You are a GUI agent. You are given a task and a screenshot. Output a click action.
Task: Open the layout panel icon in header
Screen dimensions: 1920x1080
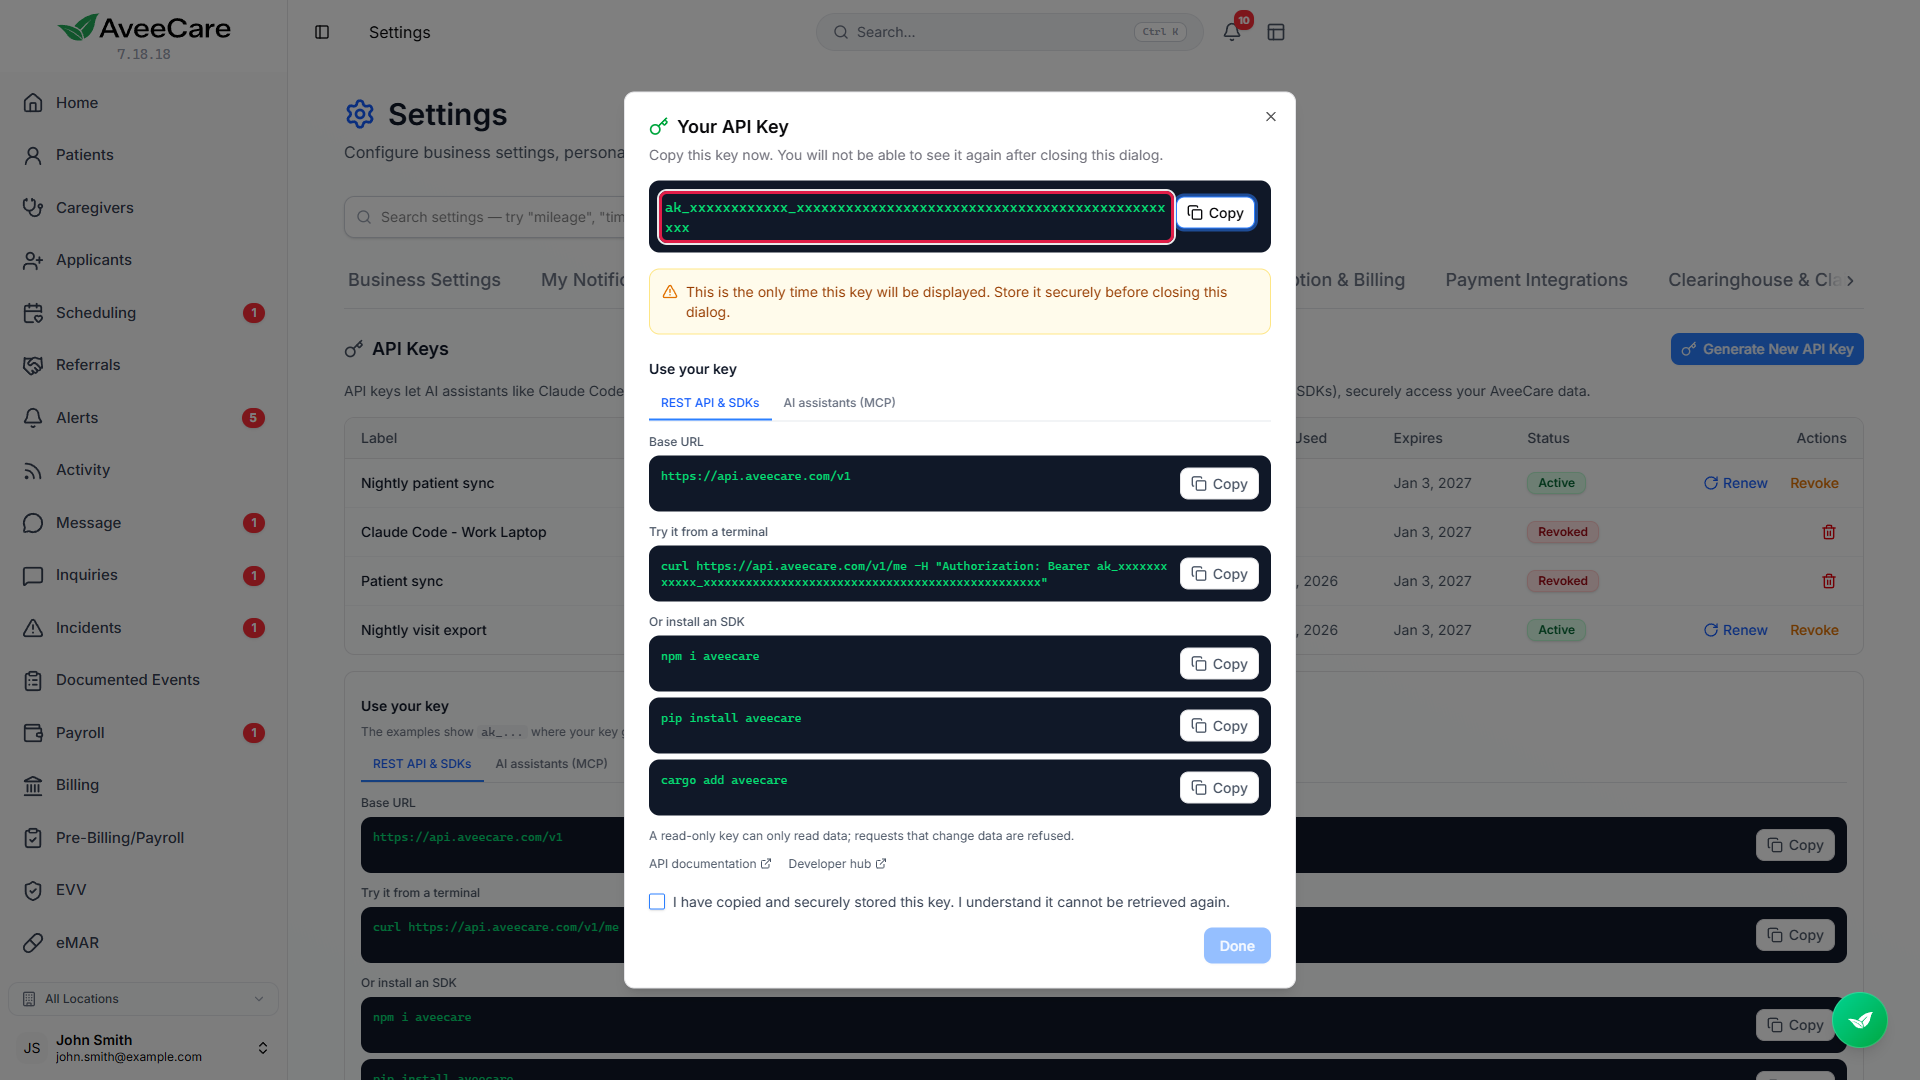point(1276,32)
